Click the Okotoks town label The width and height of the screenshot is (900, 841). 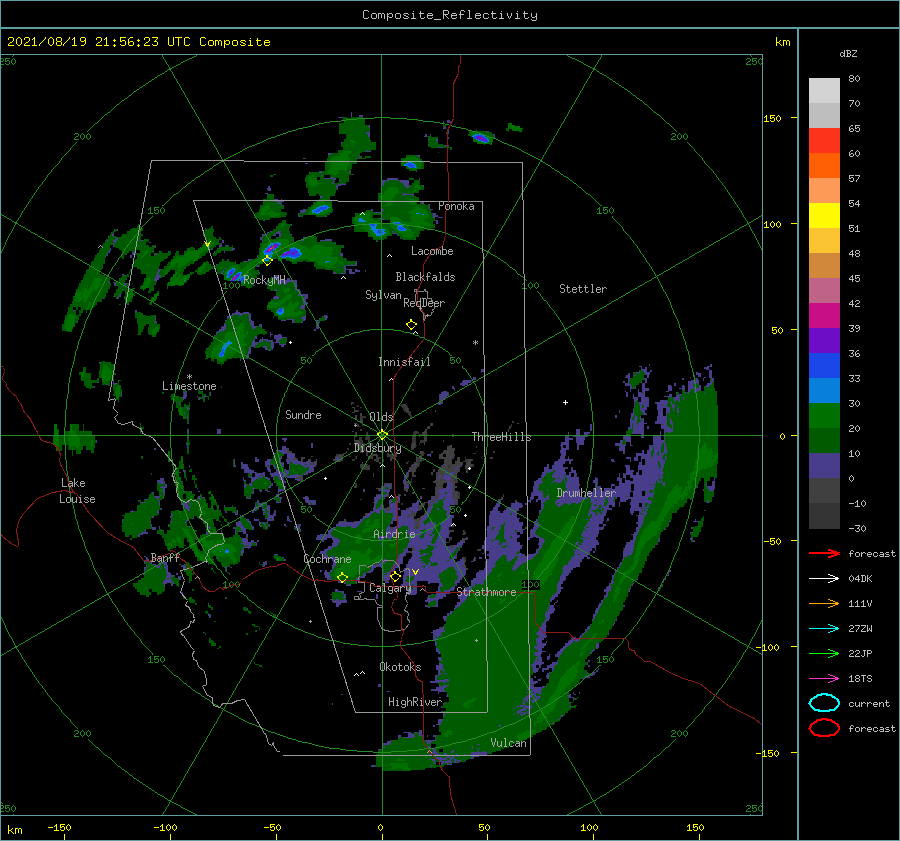(400, 667)
